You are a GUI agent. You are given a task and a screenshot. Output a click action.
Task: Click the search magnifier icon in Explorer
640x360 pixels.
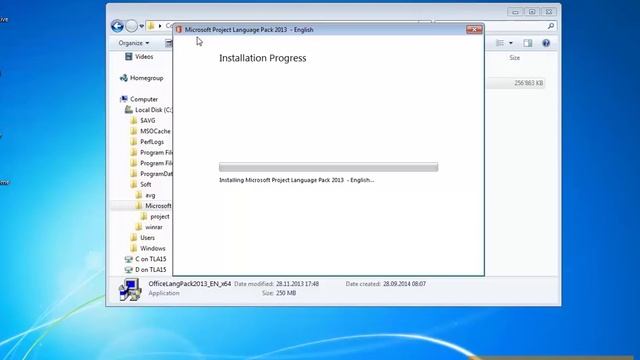[x=551, y=26]
